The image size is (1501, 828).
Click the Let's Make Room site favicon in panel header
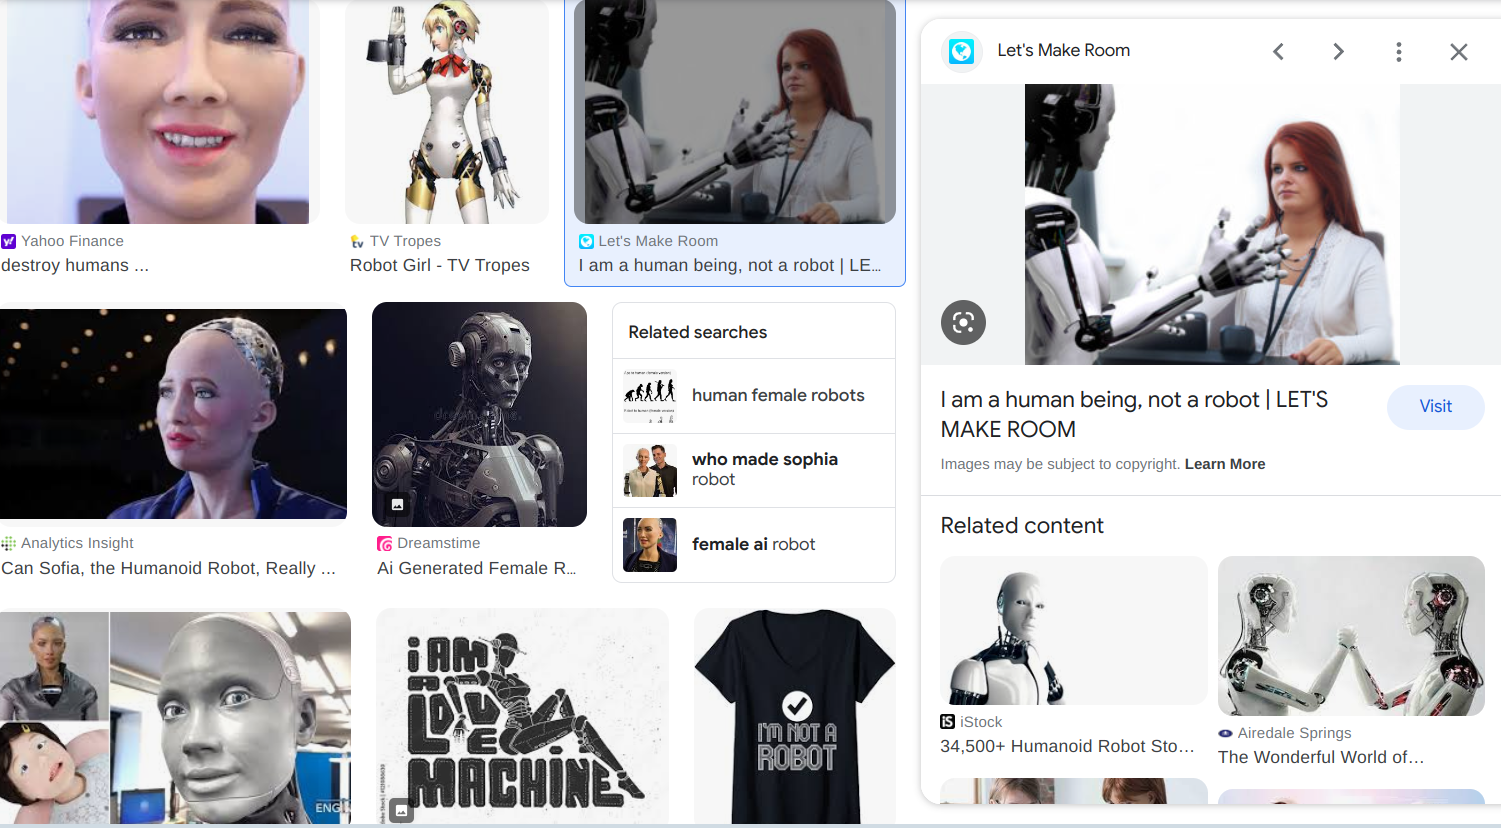click(962, 51)
